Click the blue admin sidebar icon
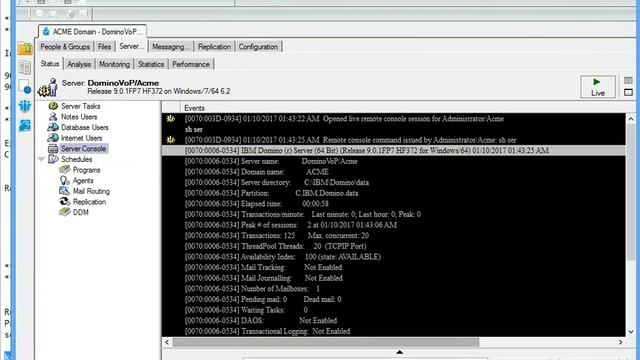The image size is (640, 360). 25,125
